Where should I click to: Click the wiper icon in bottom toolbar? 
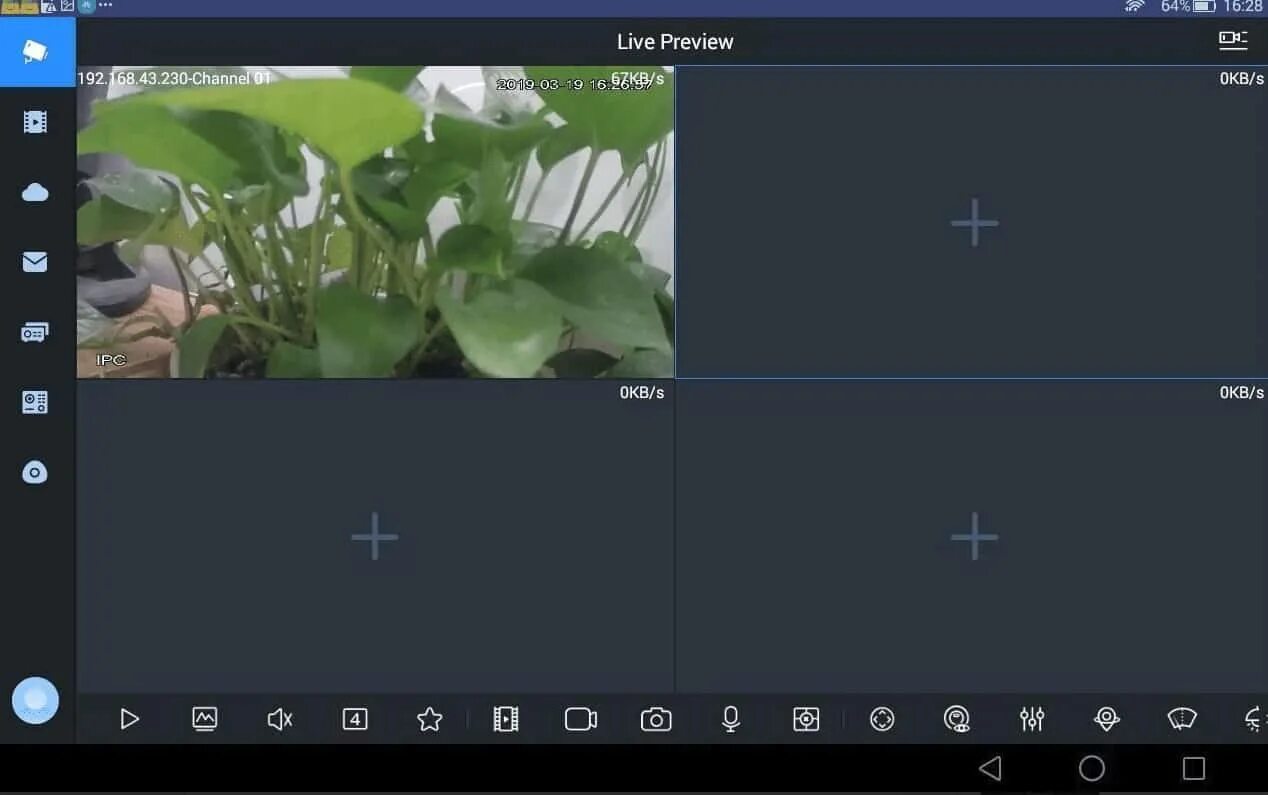(x=1182, y=719)
